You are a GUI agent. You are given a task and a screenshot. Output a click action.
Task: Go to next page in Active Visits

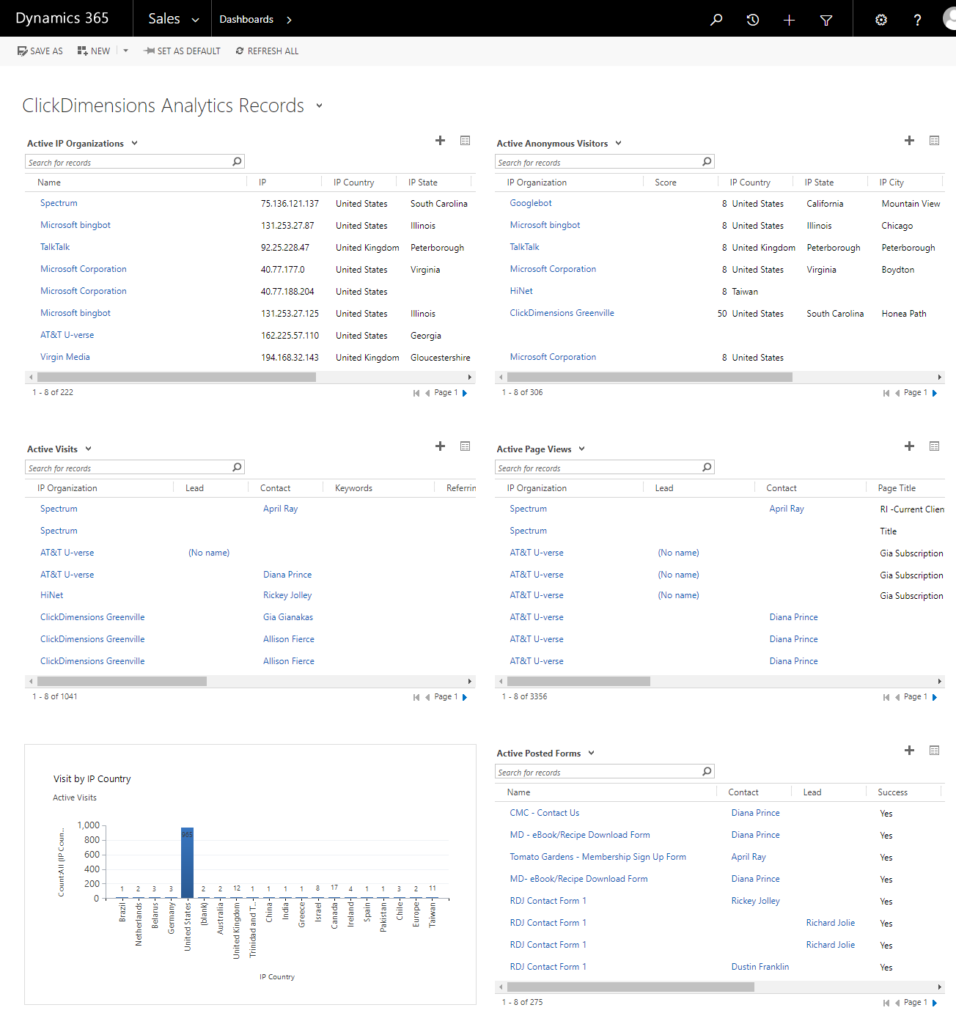(x=465, y=697)
